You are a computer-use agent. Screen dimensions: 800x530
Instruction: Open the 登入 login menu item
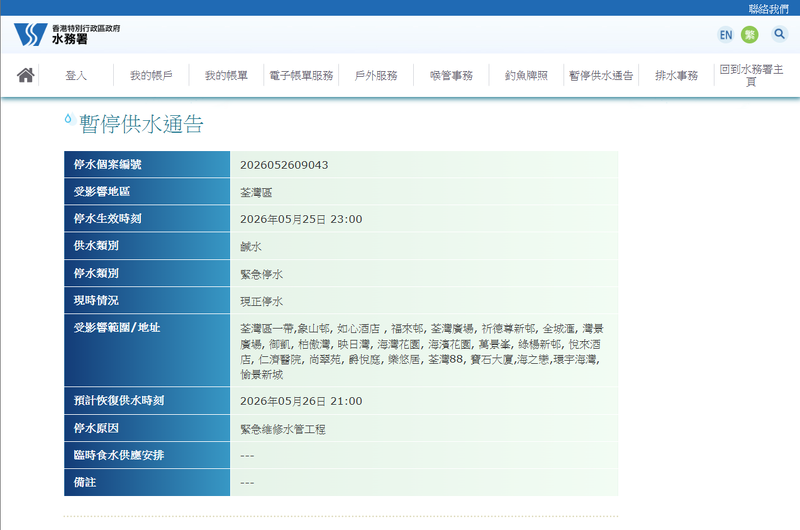76,75
